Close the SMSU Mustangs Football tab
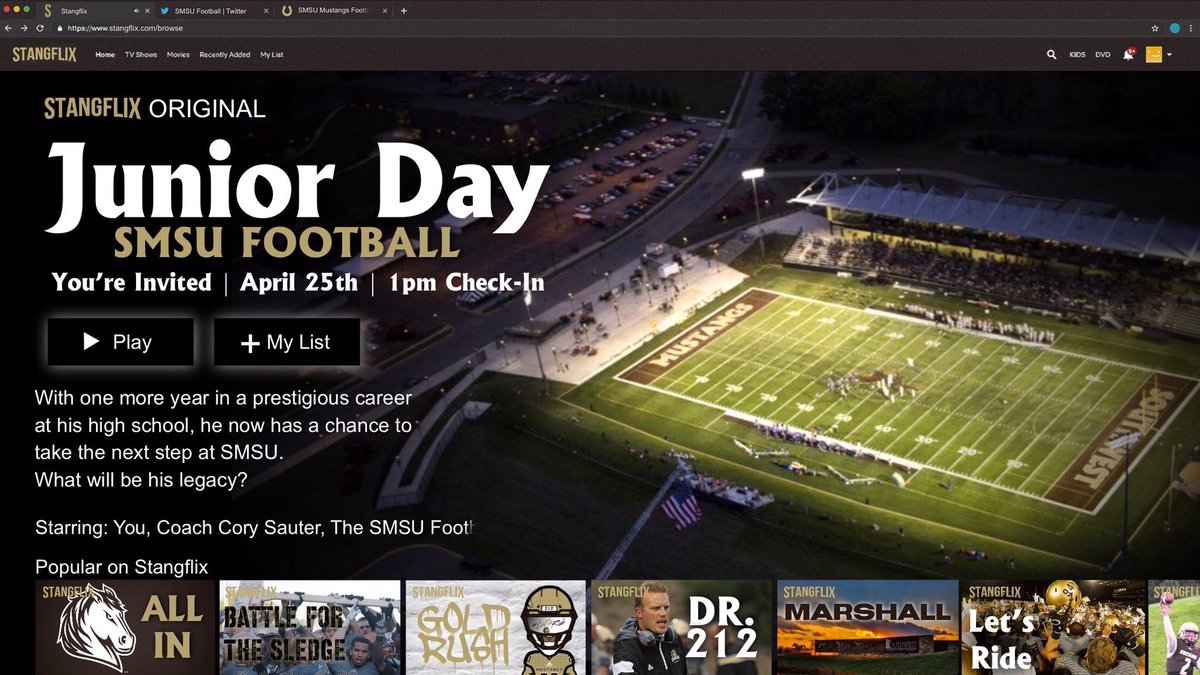 click(385, 11)
